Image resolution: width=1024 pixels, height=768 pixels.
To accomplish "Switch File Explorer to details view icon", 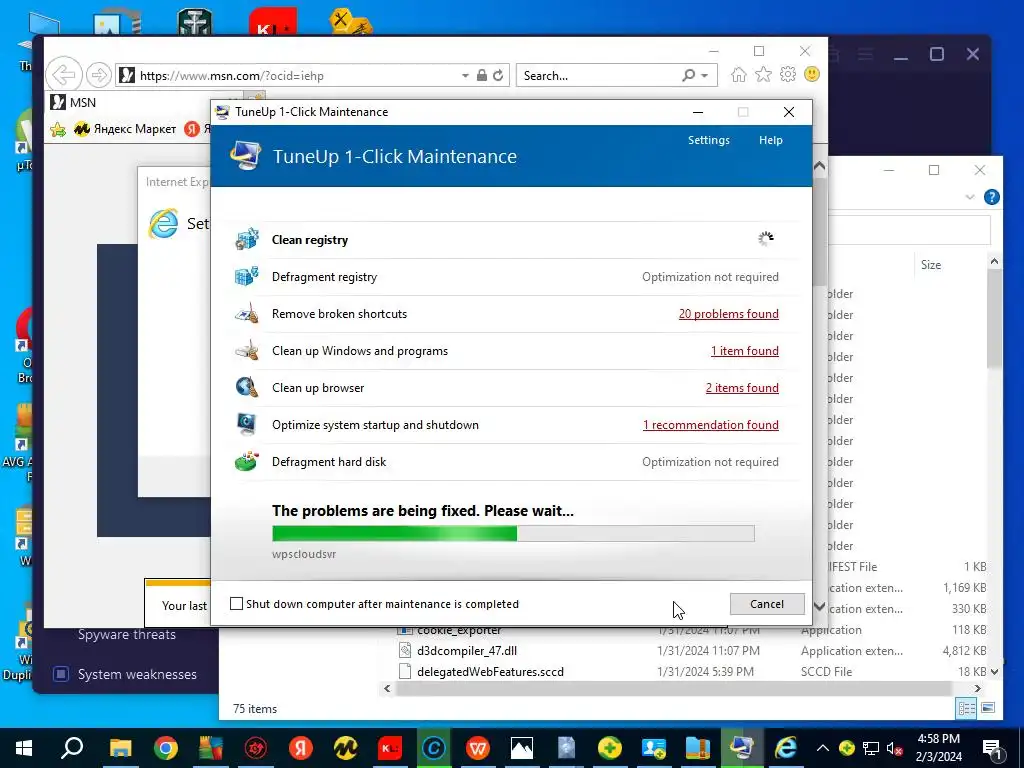I will 967,708.
